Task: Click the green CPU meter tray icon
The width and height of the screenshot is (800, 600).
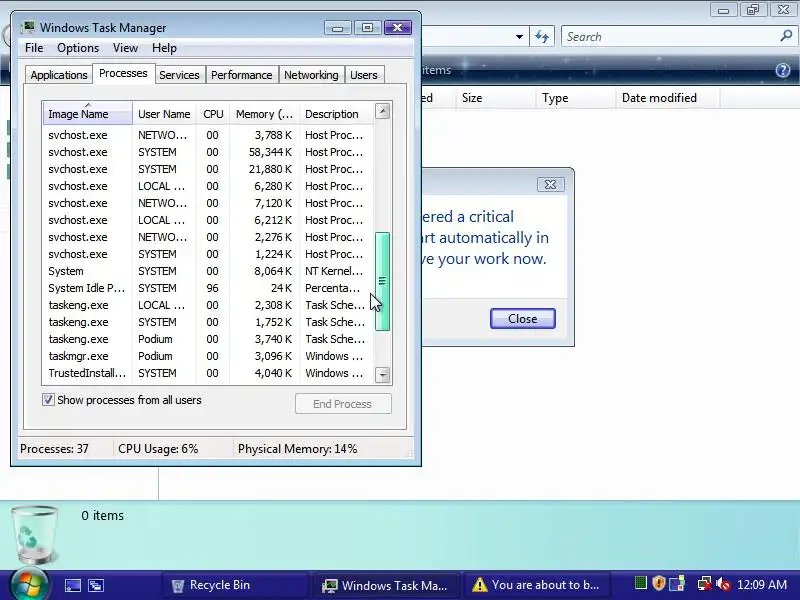Action: pos(640,583)
